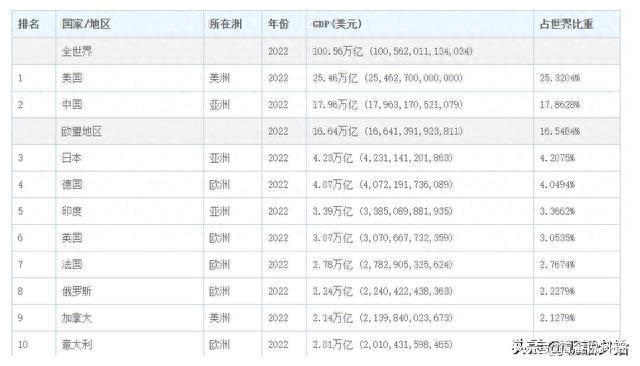This screenshot has width=640, height=366.
Task: Select the 日本 country cell
Action: click(x=71, y=158)
